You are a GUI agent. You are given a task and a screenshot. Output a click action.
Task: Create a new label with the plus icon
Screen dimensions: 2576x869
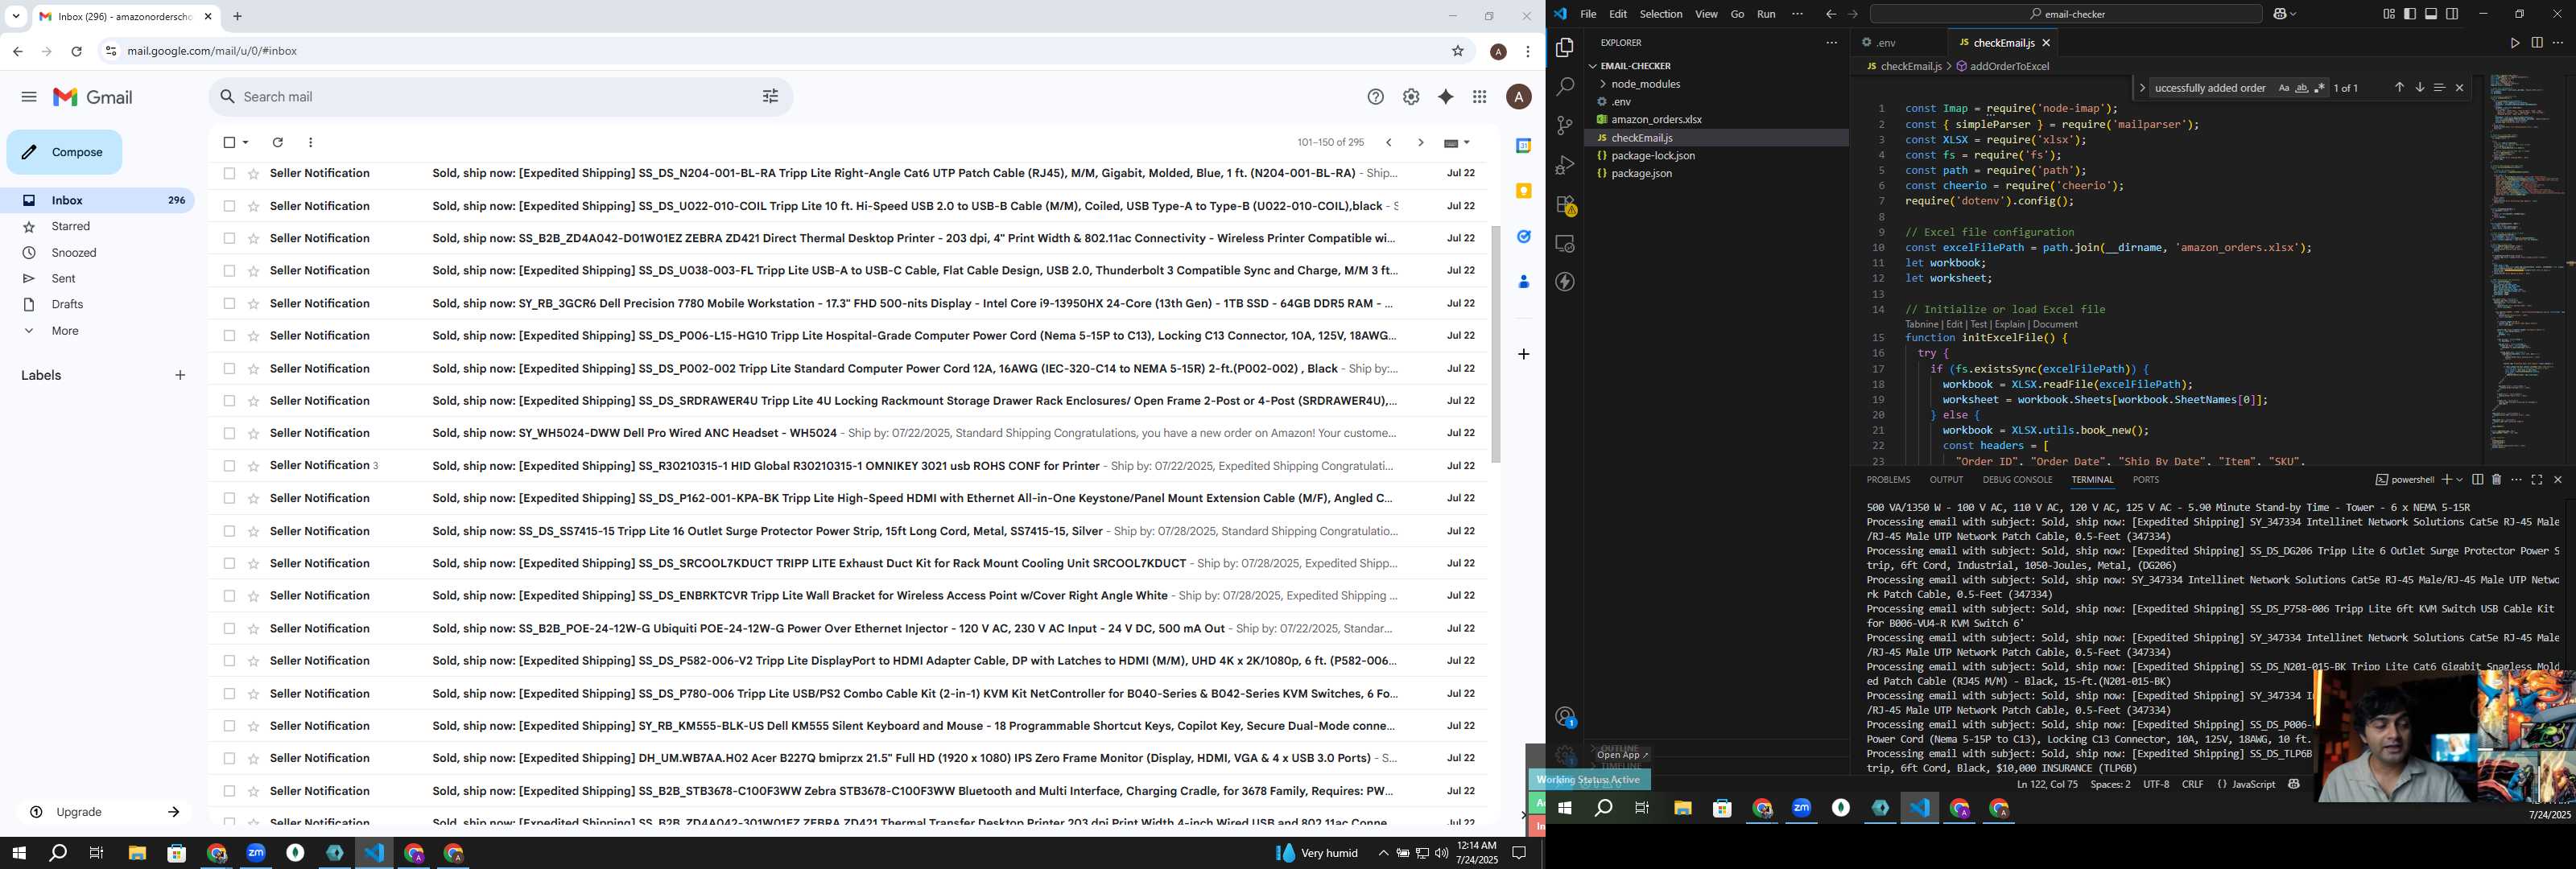pos(180,376)
